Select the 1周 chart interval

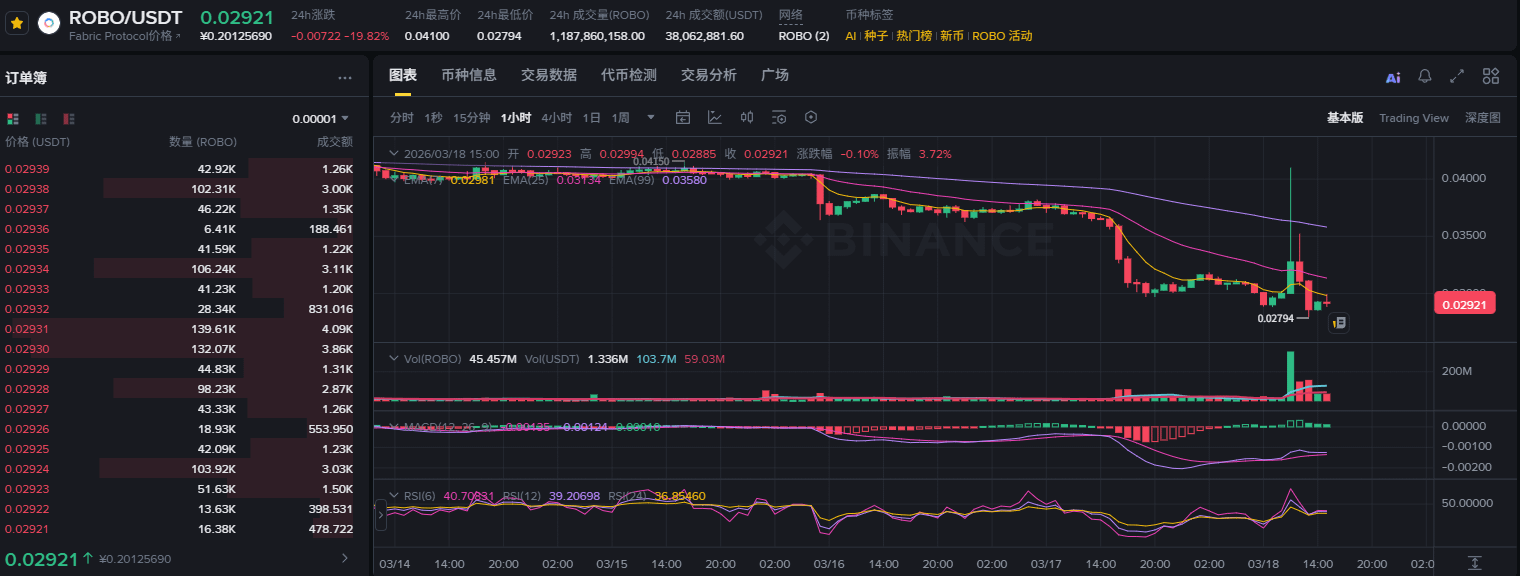pyautogui.click(x=621, y=118)
